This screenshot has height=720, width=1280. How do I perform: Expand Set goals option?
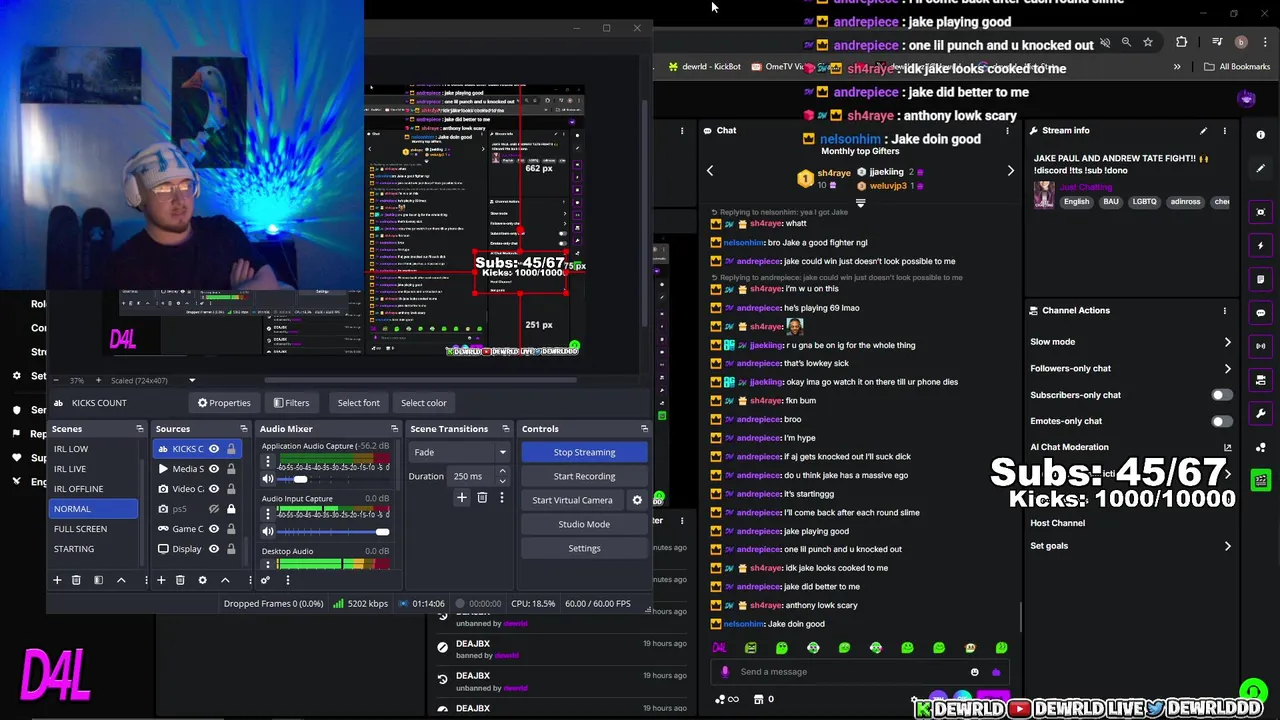(x=1227, y=546)
